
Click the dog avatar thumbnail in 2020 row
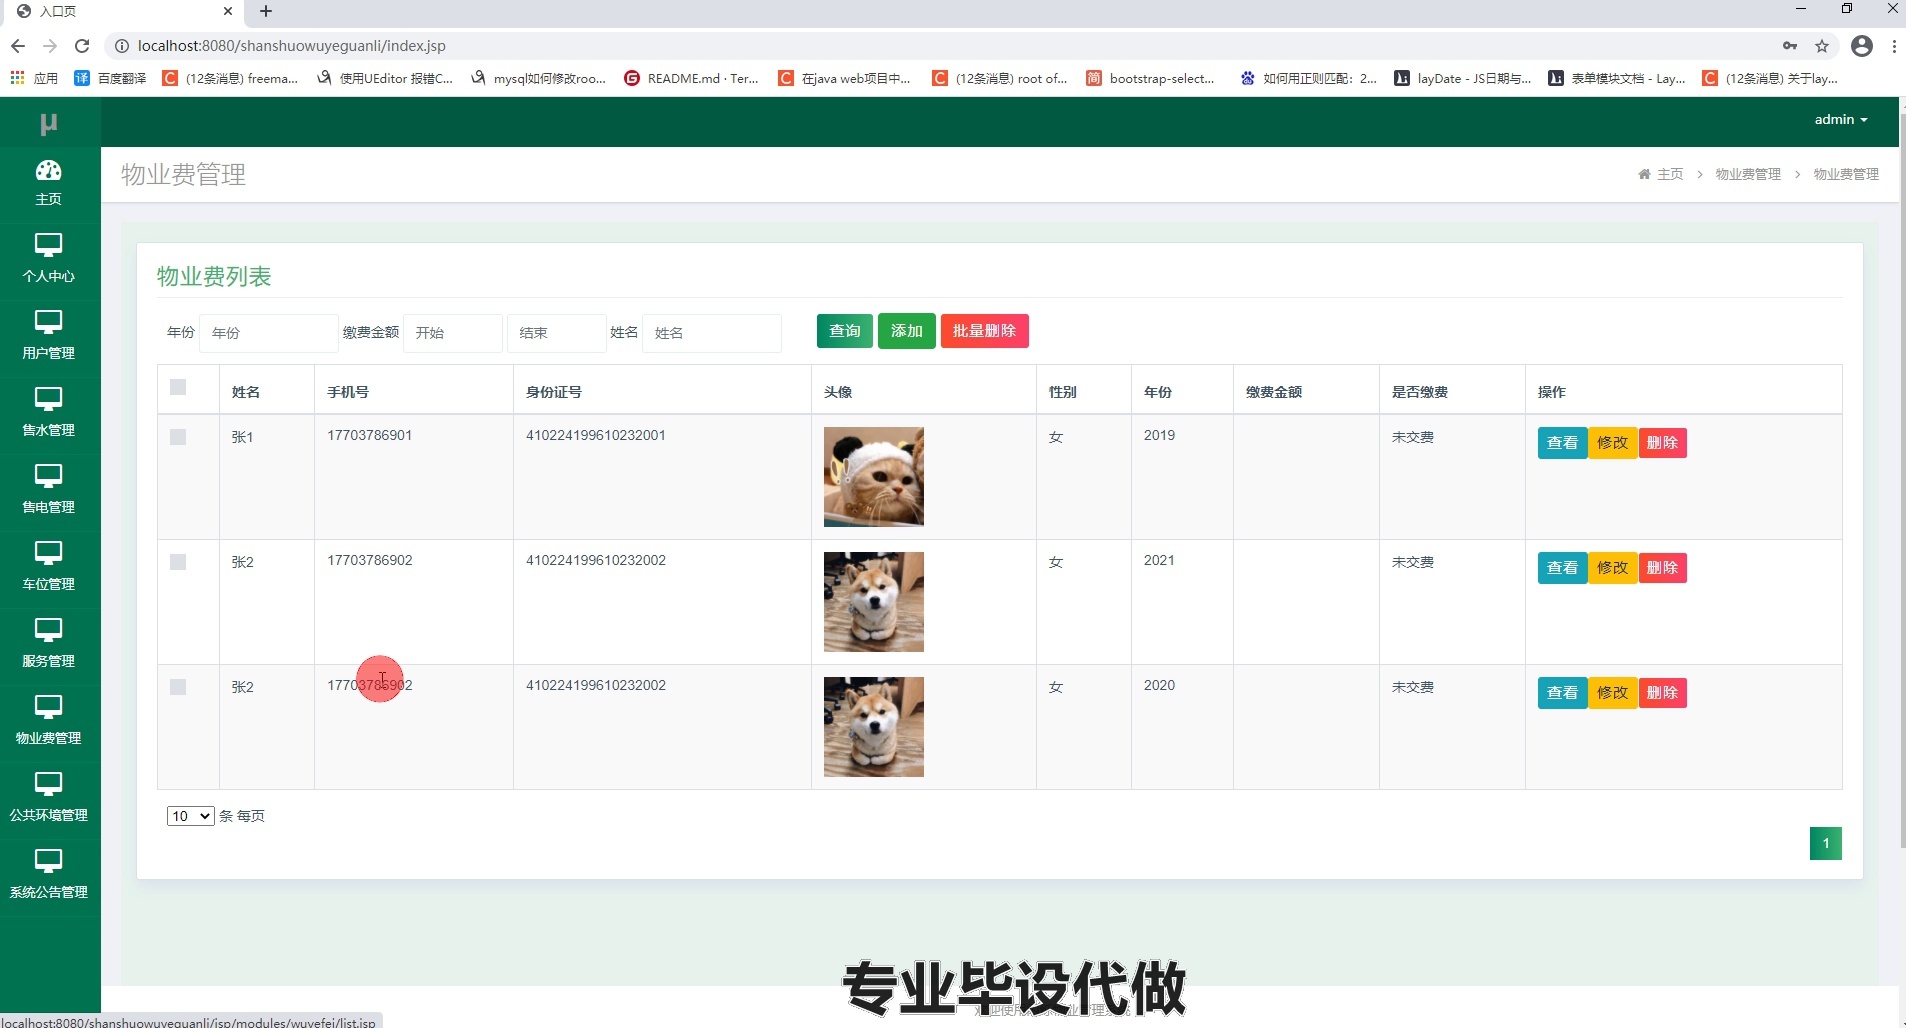pyautogui.click(x=874, y=727)
